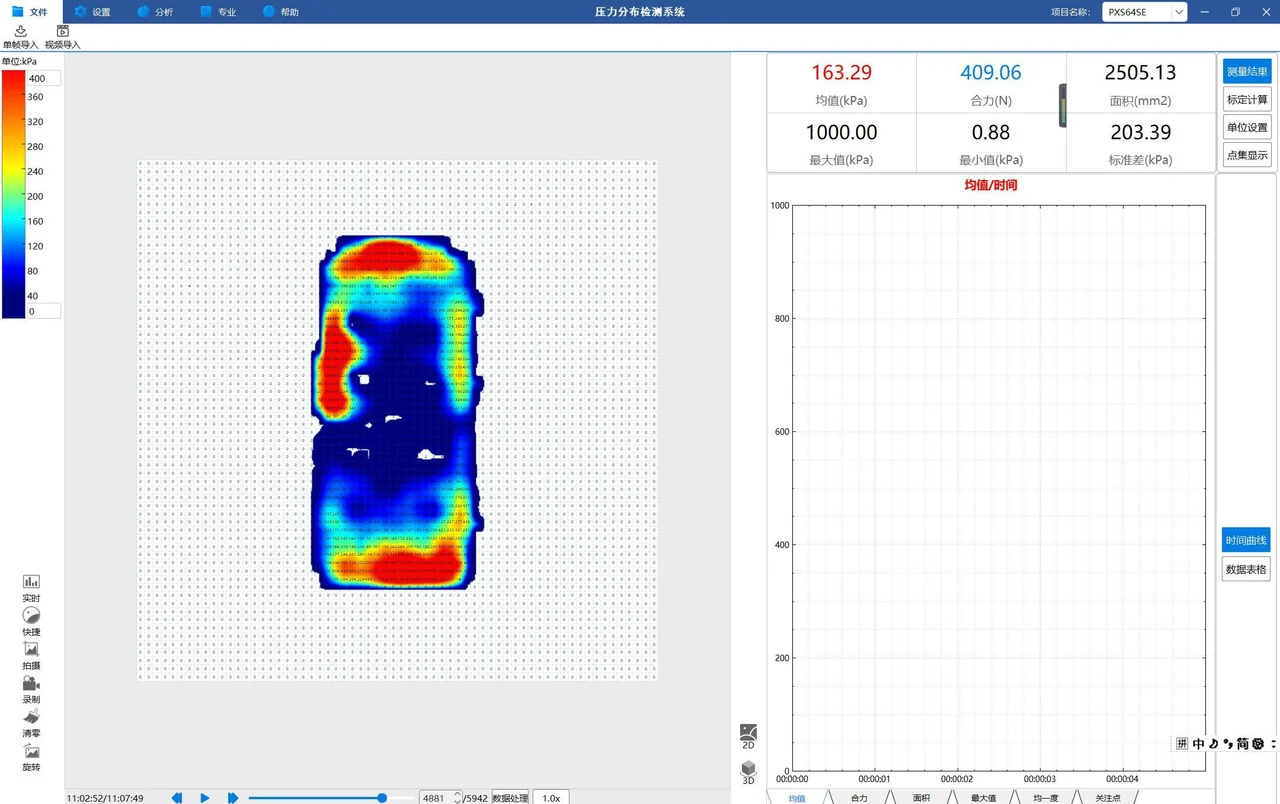Open the 文件 file menu
Screen dimensions: 1280x804
tap(30, 12)
